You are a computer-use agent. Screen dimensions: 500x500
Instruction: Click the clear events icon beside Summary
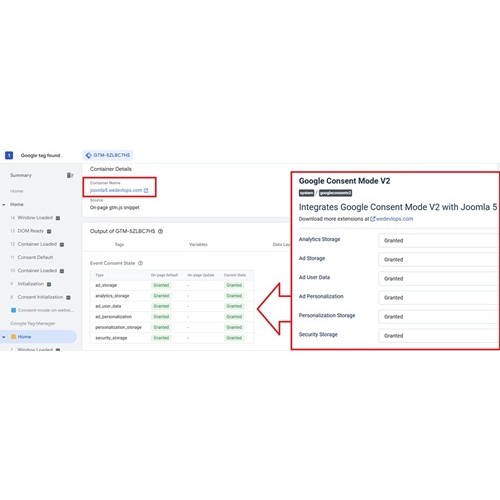(70, 175)
